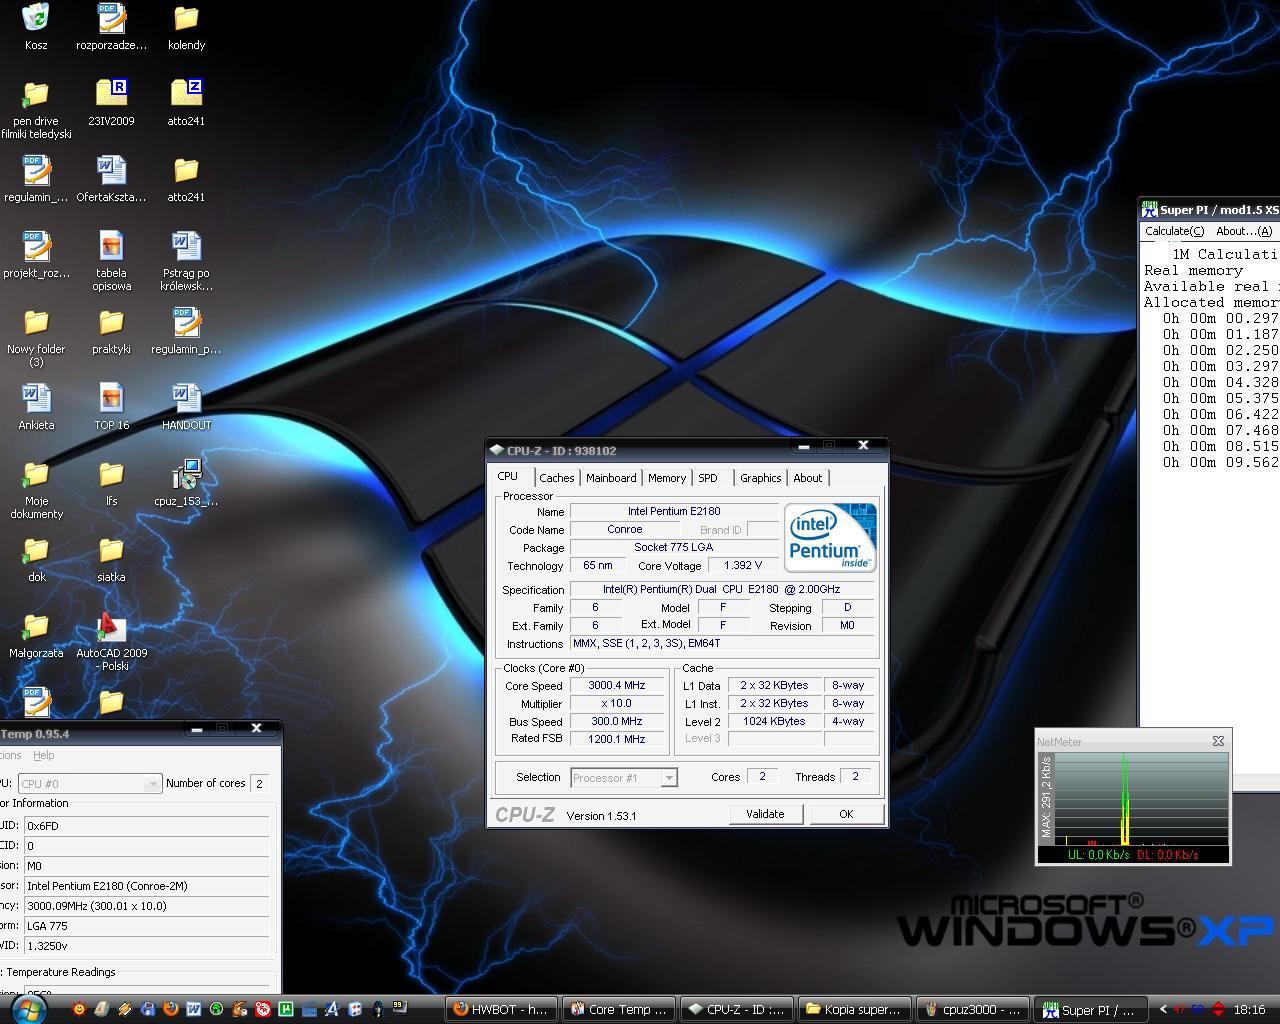Open the Help menu in Core Temp
This screenshot has height=1024, width=1280.
point(44,755)
